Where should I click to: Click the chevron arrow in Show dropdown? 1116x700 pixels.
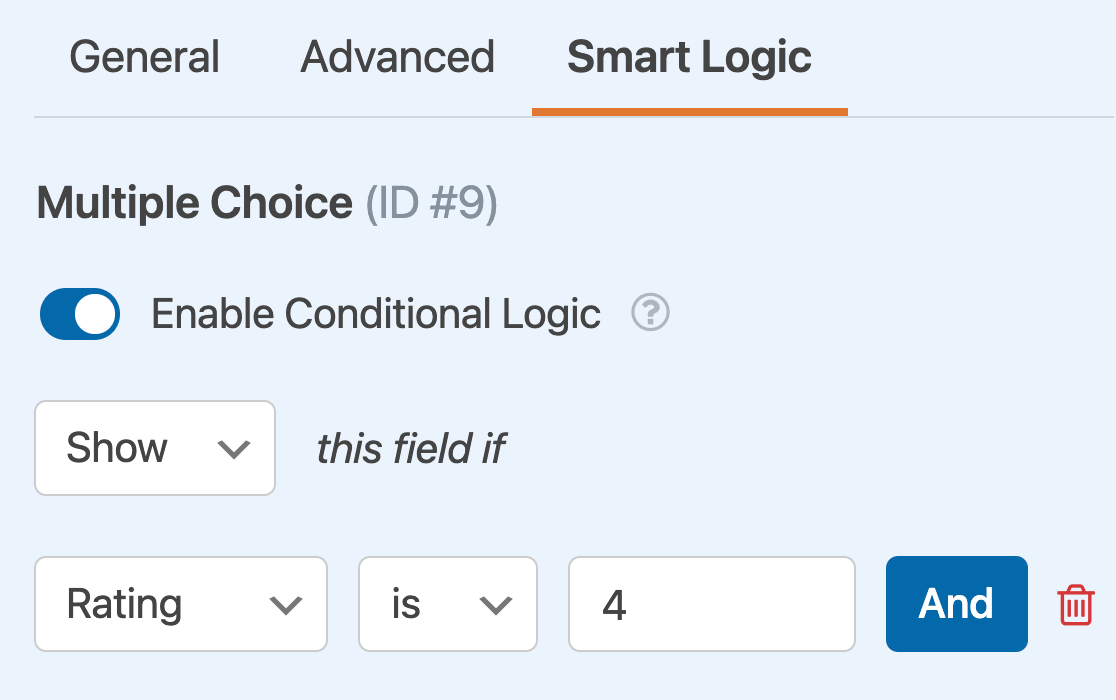click(x=233, y=449)
